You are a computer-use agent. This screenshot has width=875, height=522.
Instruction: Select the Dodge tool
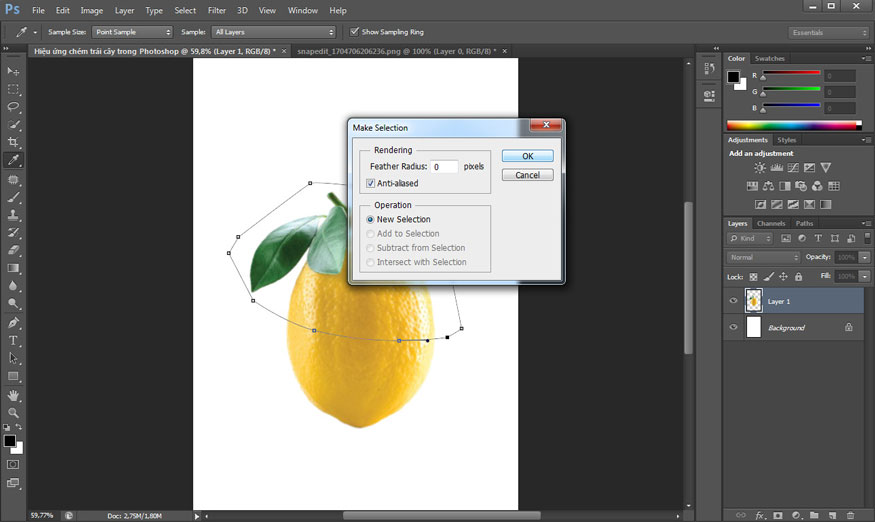[x=13, y=304]
